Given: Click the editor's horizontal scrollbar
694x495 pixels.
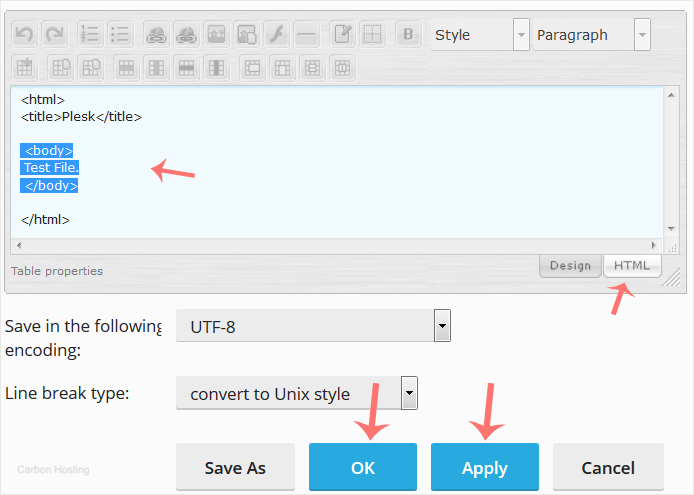Looking at the screenshot, I should [x=335, y=246].
